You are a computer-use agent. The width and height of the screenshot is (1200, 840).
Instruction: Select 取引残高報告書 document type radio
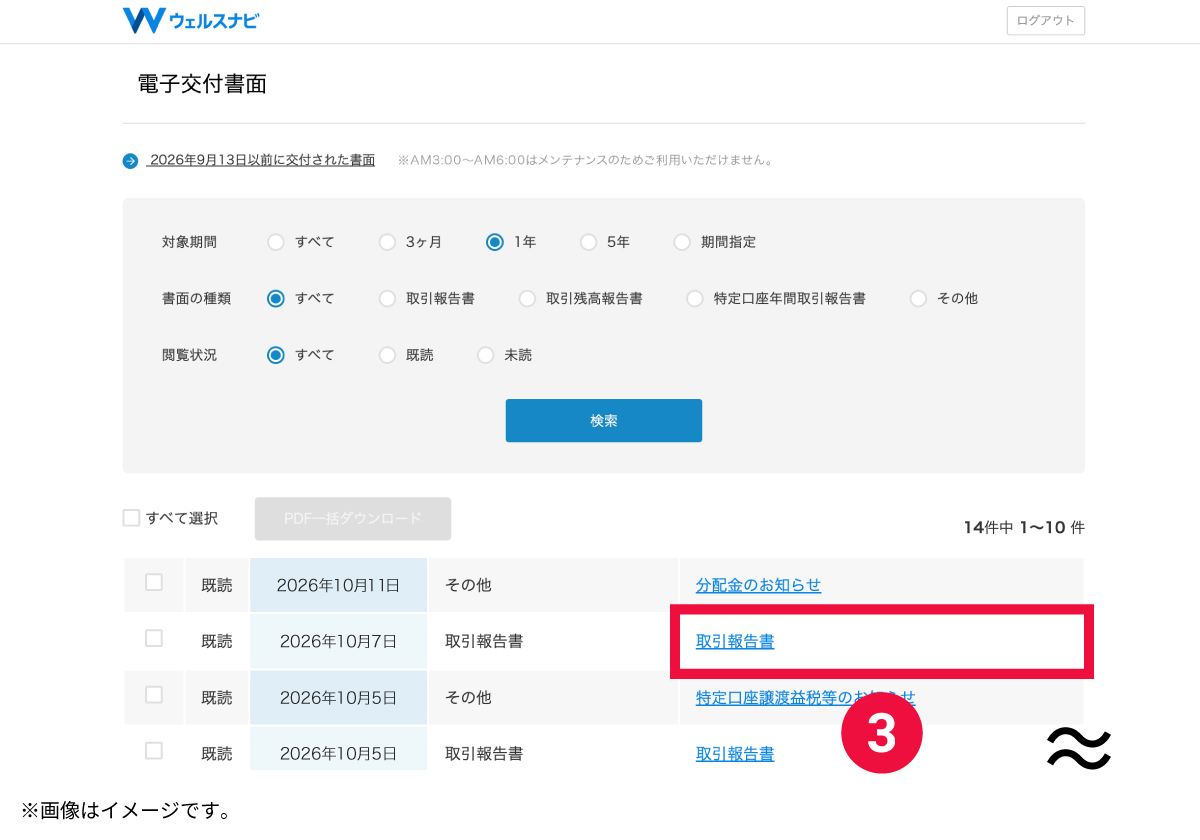[x=527, y=298]
